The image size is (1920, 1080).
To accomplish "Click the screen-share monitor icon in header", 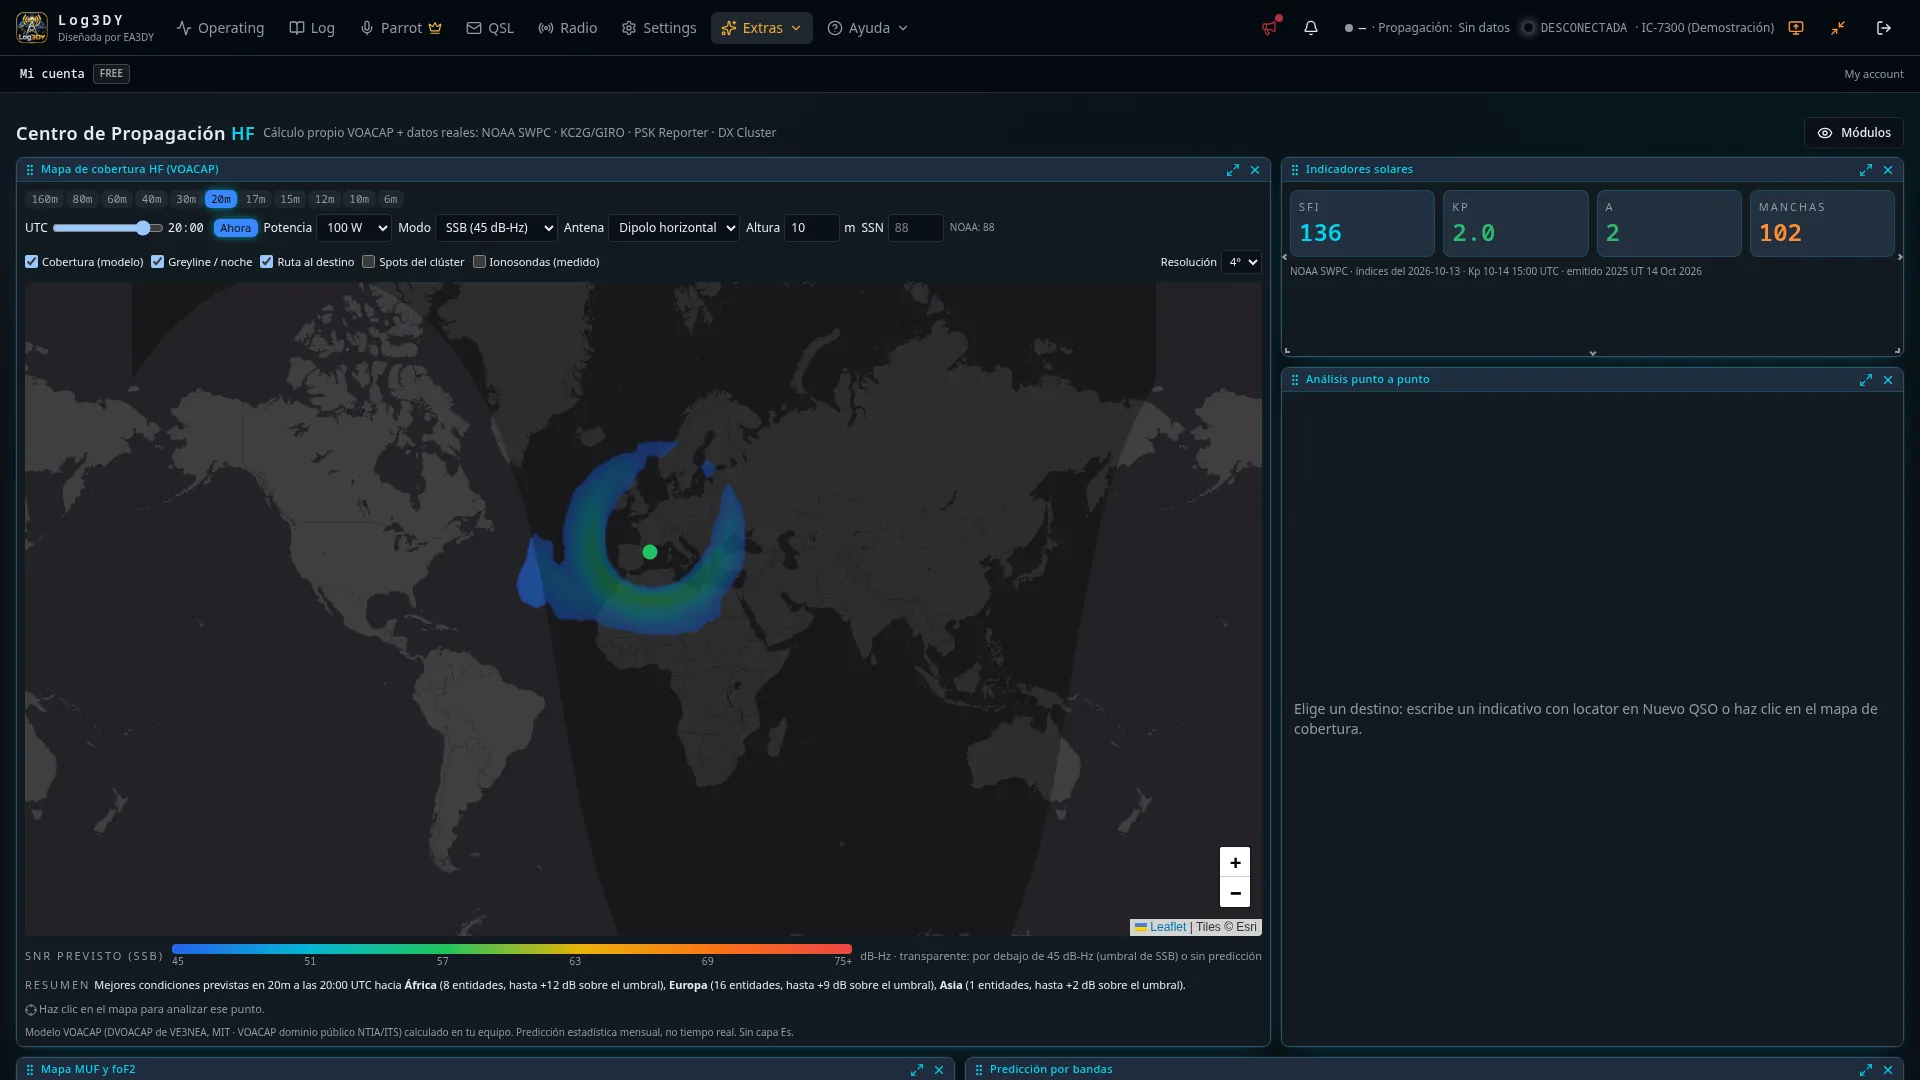I will pos(1796,28).
